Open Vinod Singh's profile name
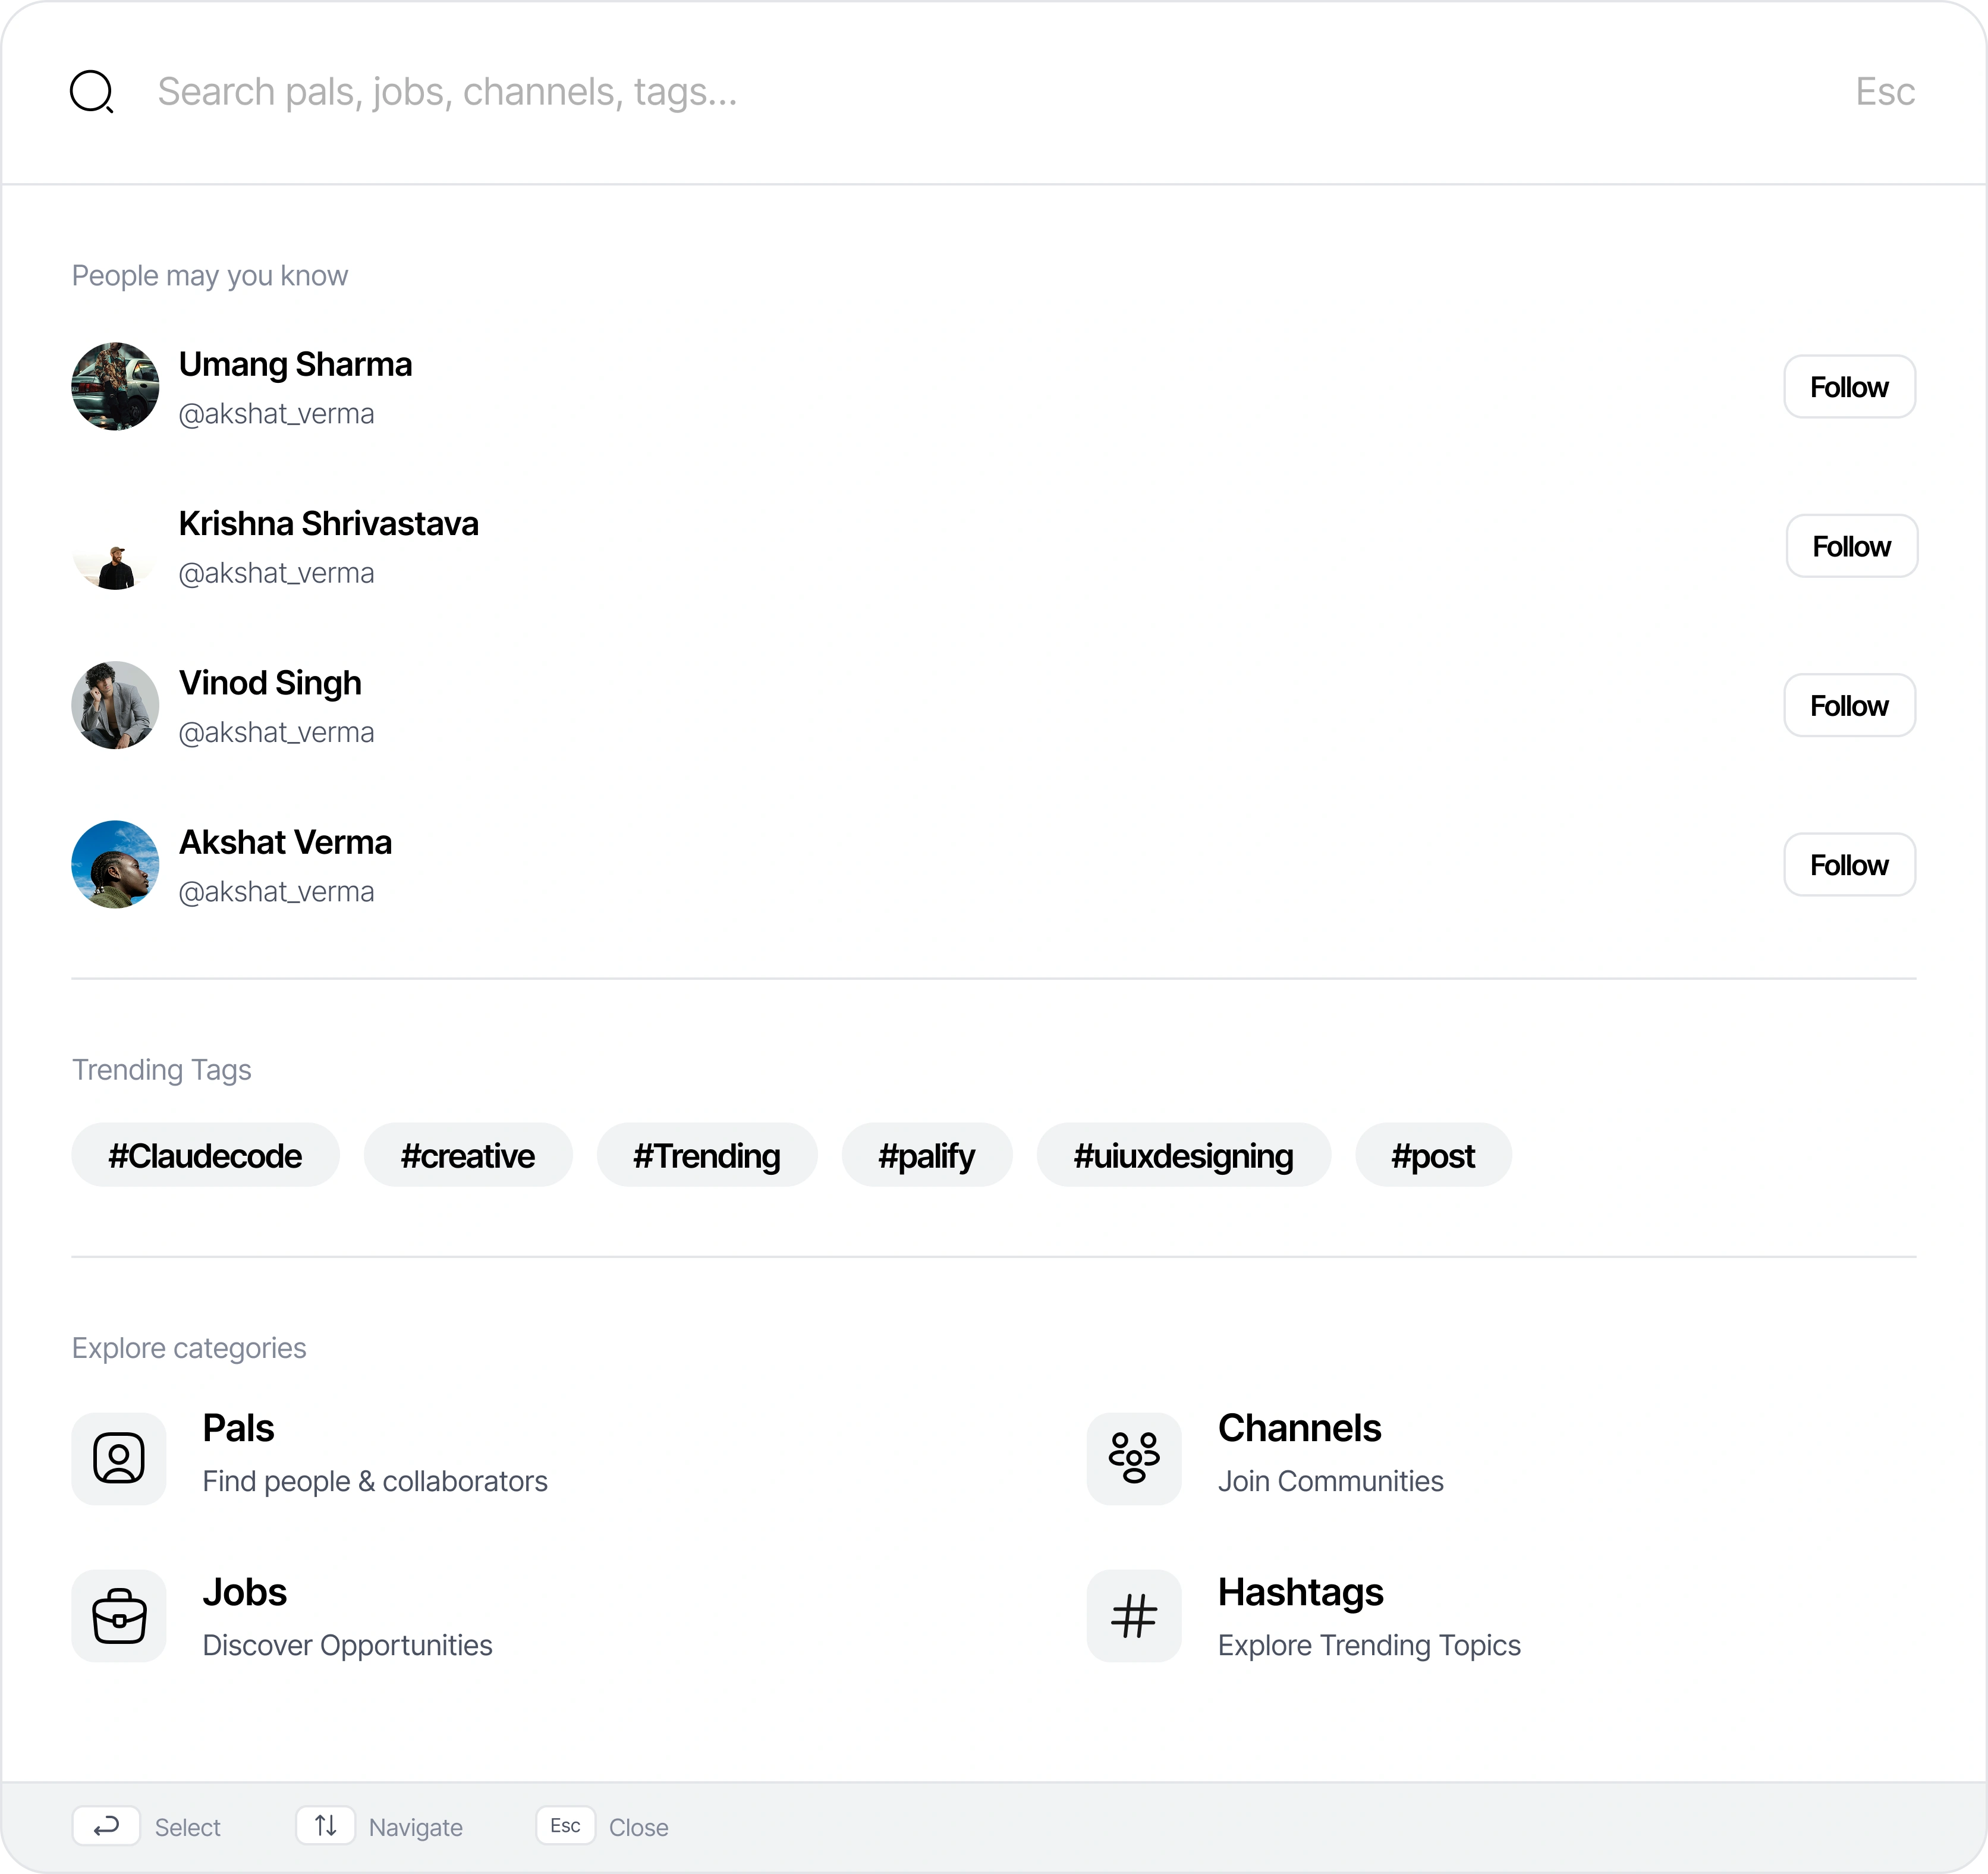 [x=270, y=683]
